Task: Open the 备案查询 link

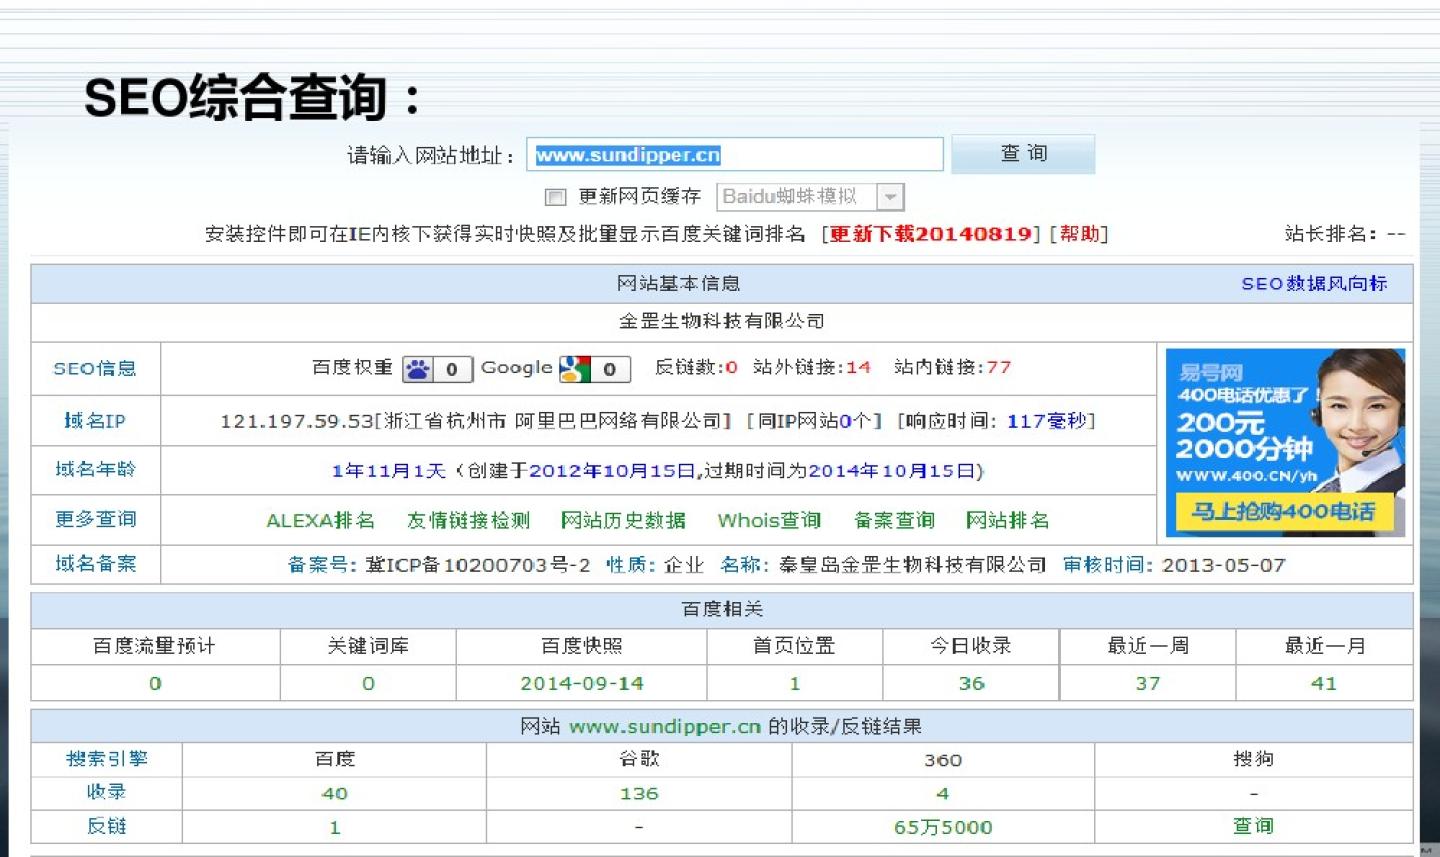Action: (x=894, y=521)
